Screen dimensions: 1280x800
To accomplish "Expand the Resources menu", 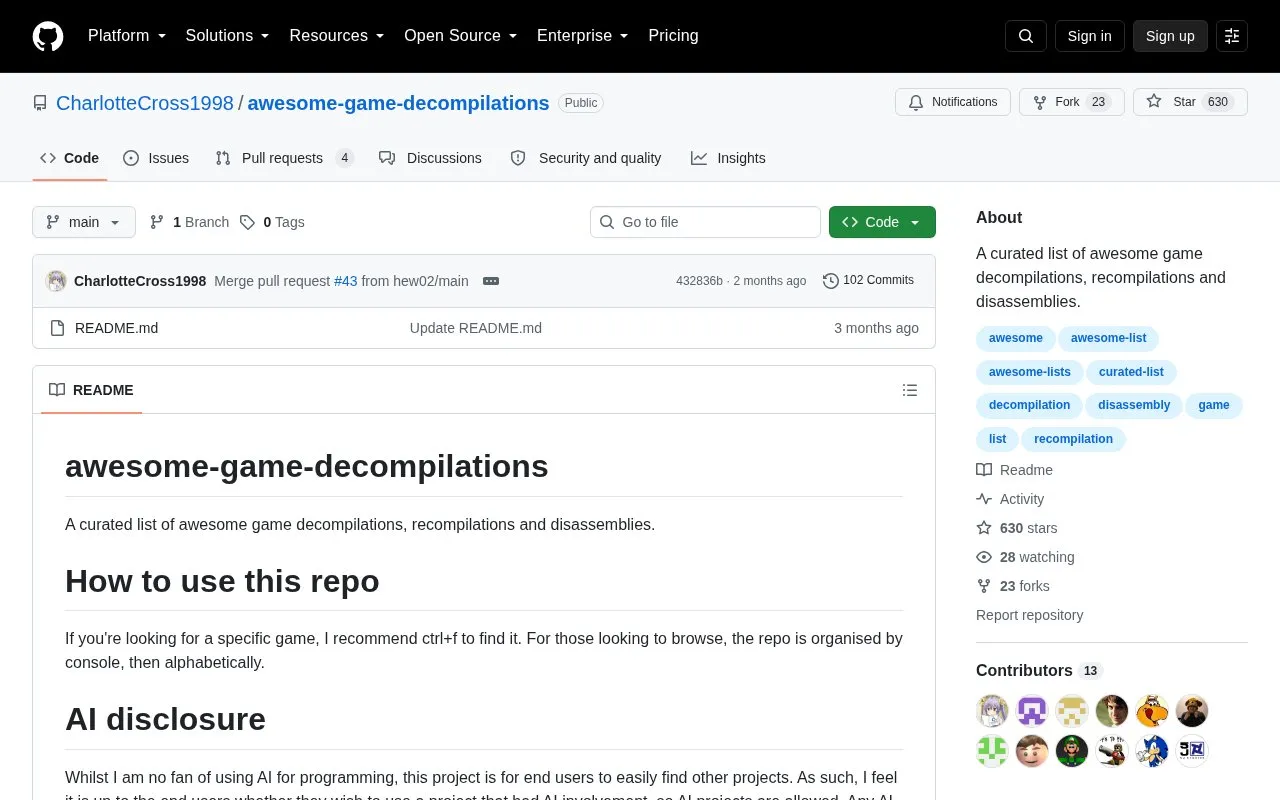I will pyautogui.click(x=337, y=36).
